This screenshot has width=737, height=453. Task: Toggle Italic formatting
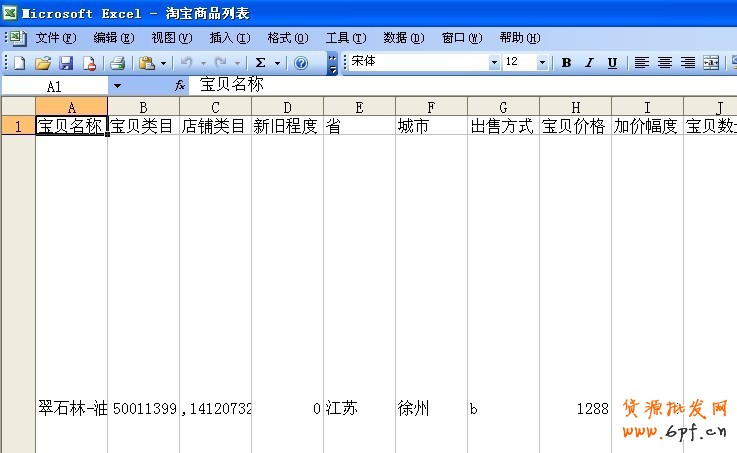click(x=589, y=63)
